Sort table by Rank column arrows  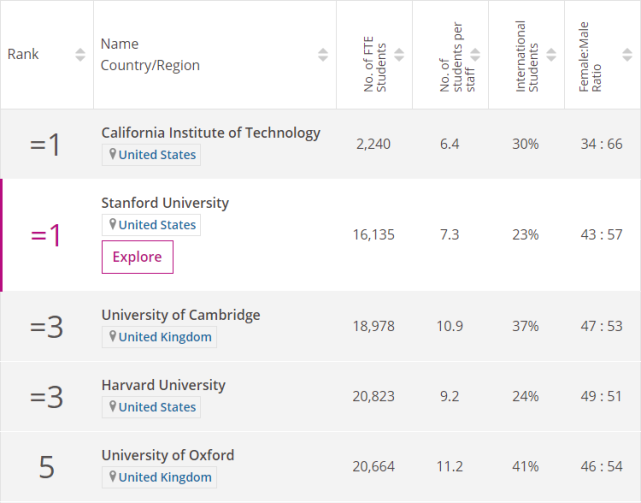click(80, 55)
